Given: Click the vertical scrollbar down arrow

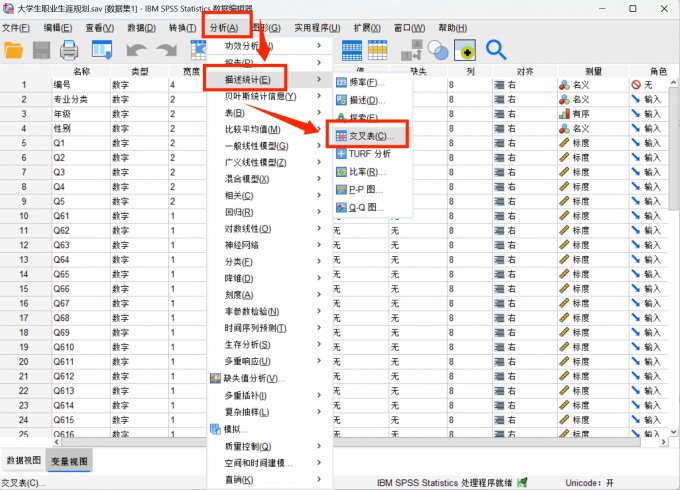Looking at the screenshot, I should 673,432.
